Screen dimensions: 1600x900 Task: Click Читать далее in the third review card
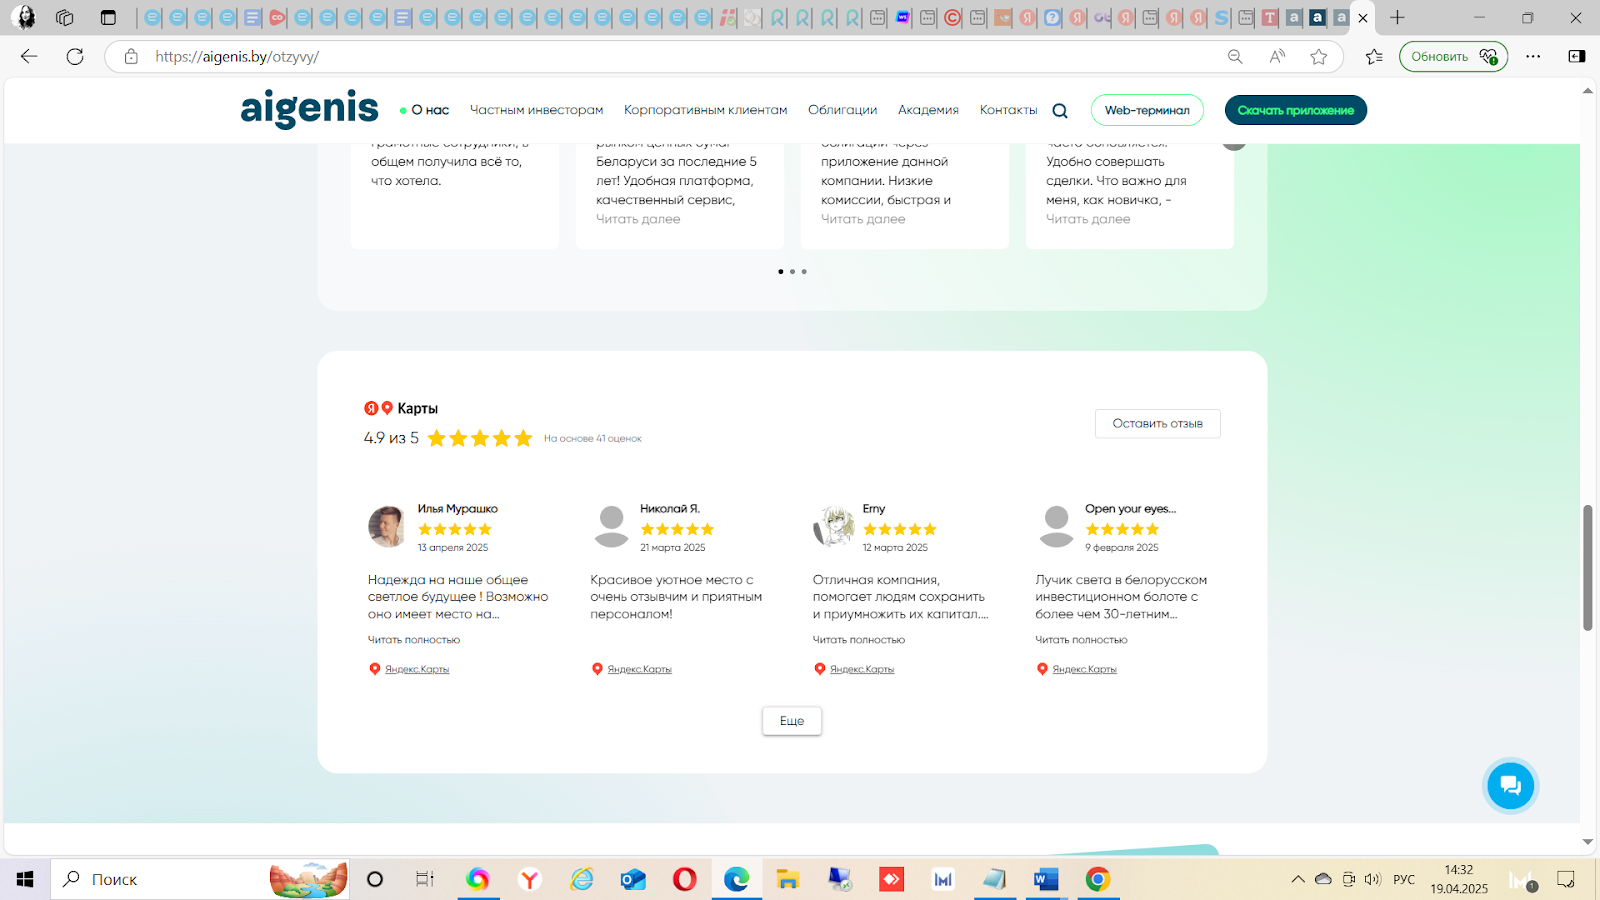pyautogui.click(x=863, y=219)
